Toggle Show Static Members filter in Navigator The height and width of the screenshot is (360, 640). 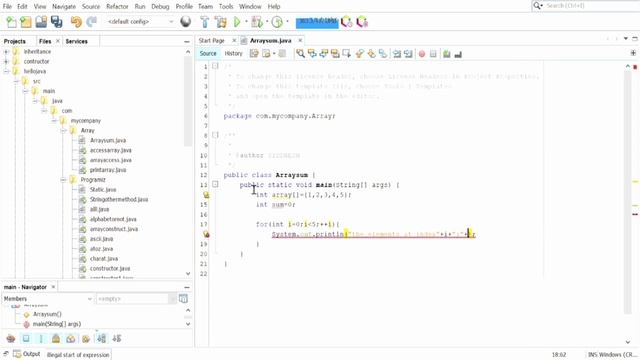pyautogui.click(x=41, y=338)
